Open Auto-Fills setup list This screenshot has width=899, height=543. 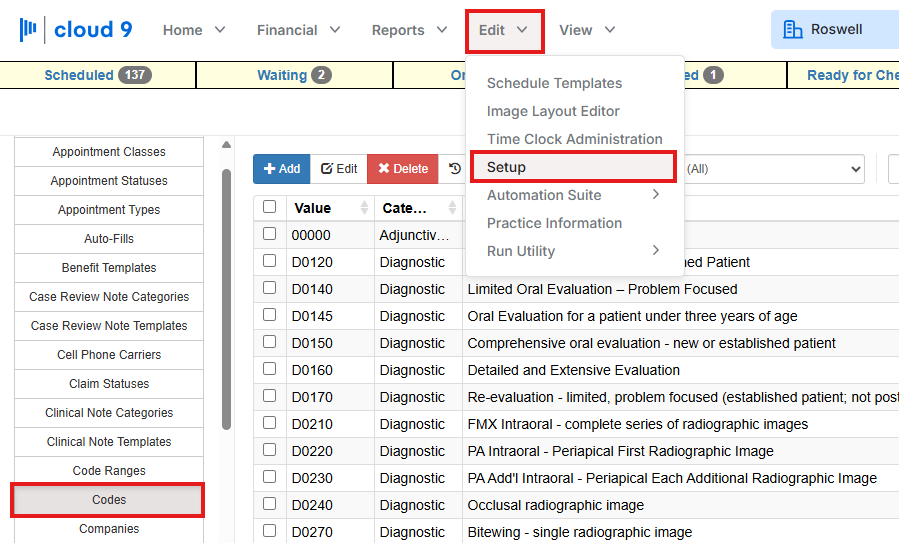(x=109, y=239)
